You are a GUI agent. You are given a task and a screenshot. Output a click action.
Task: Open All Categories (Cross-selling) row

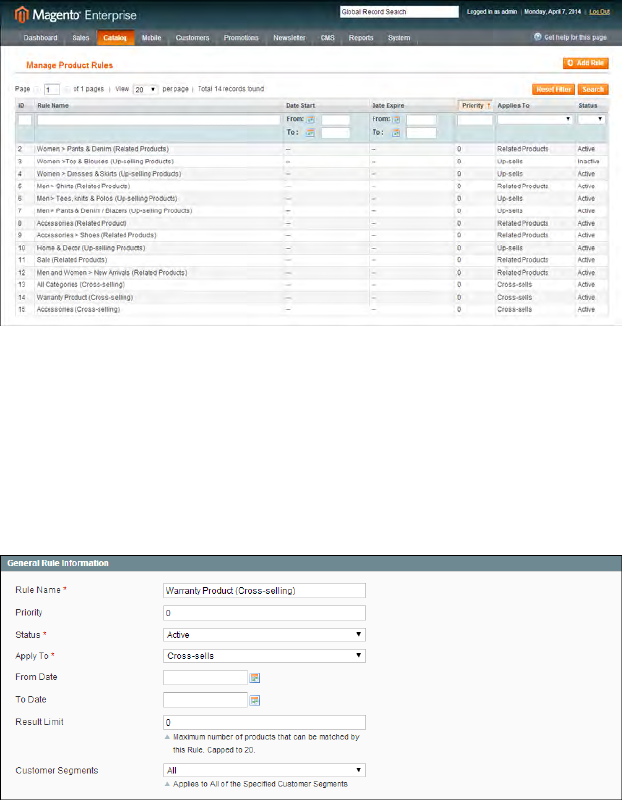312,285
